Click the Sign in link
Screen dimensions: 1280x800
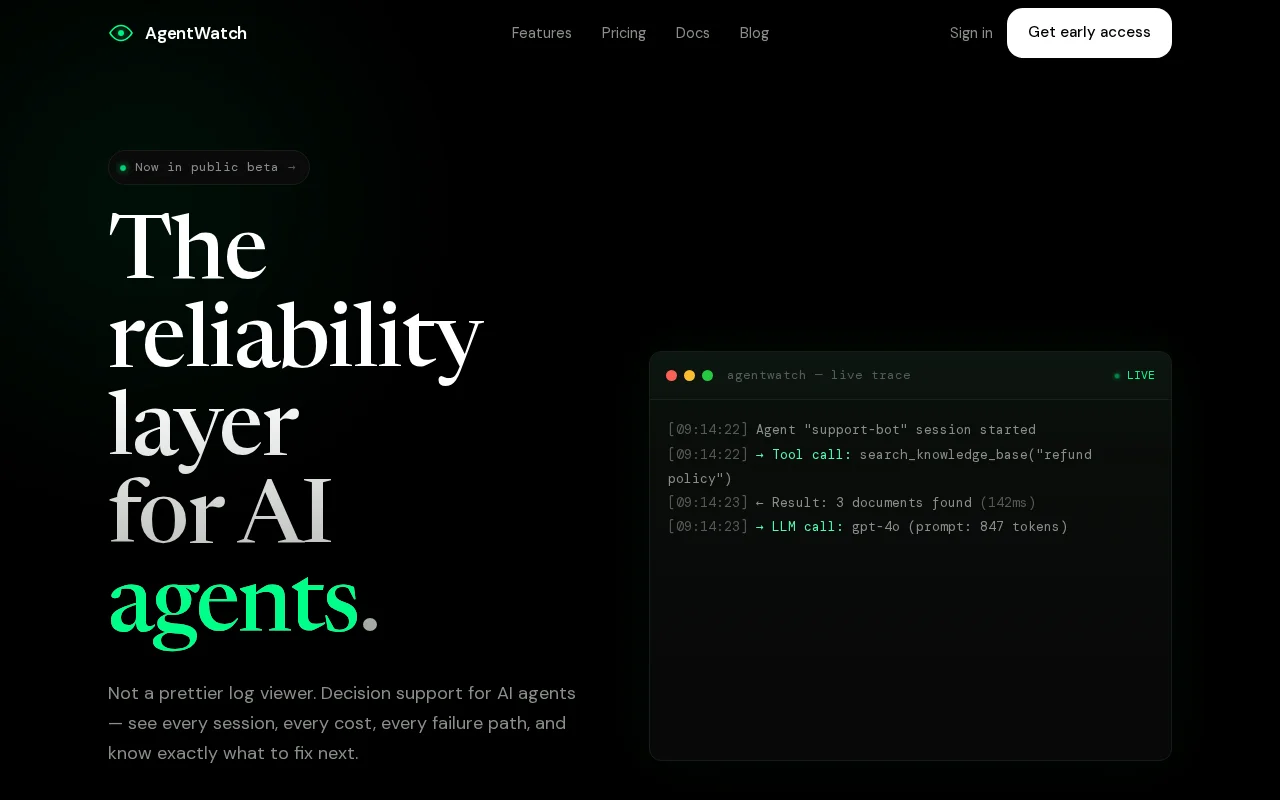(971, 33)
